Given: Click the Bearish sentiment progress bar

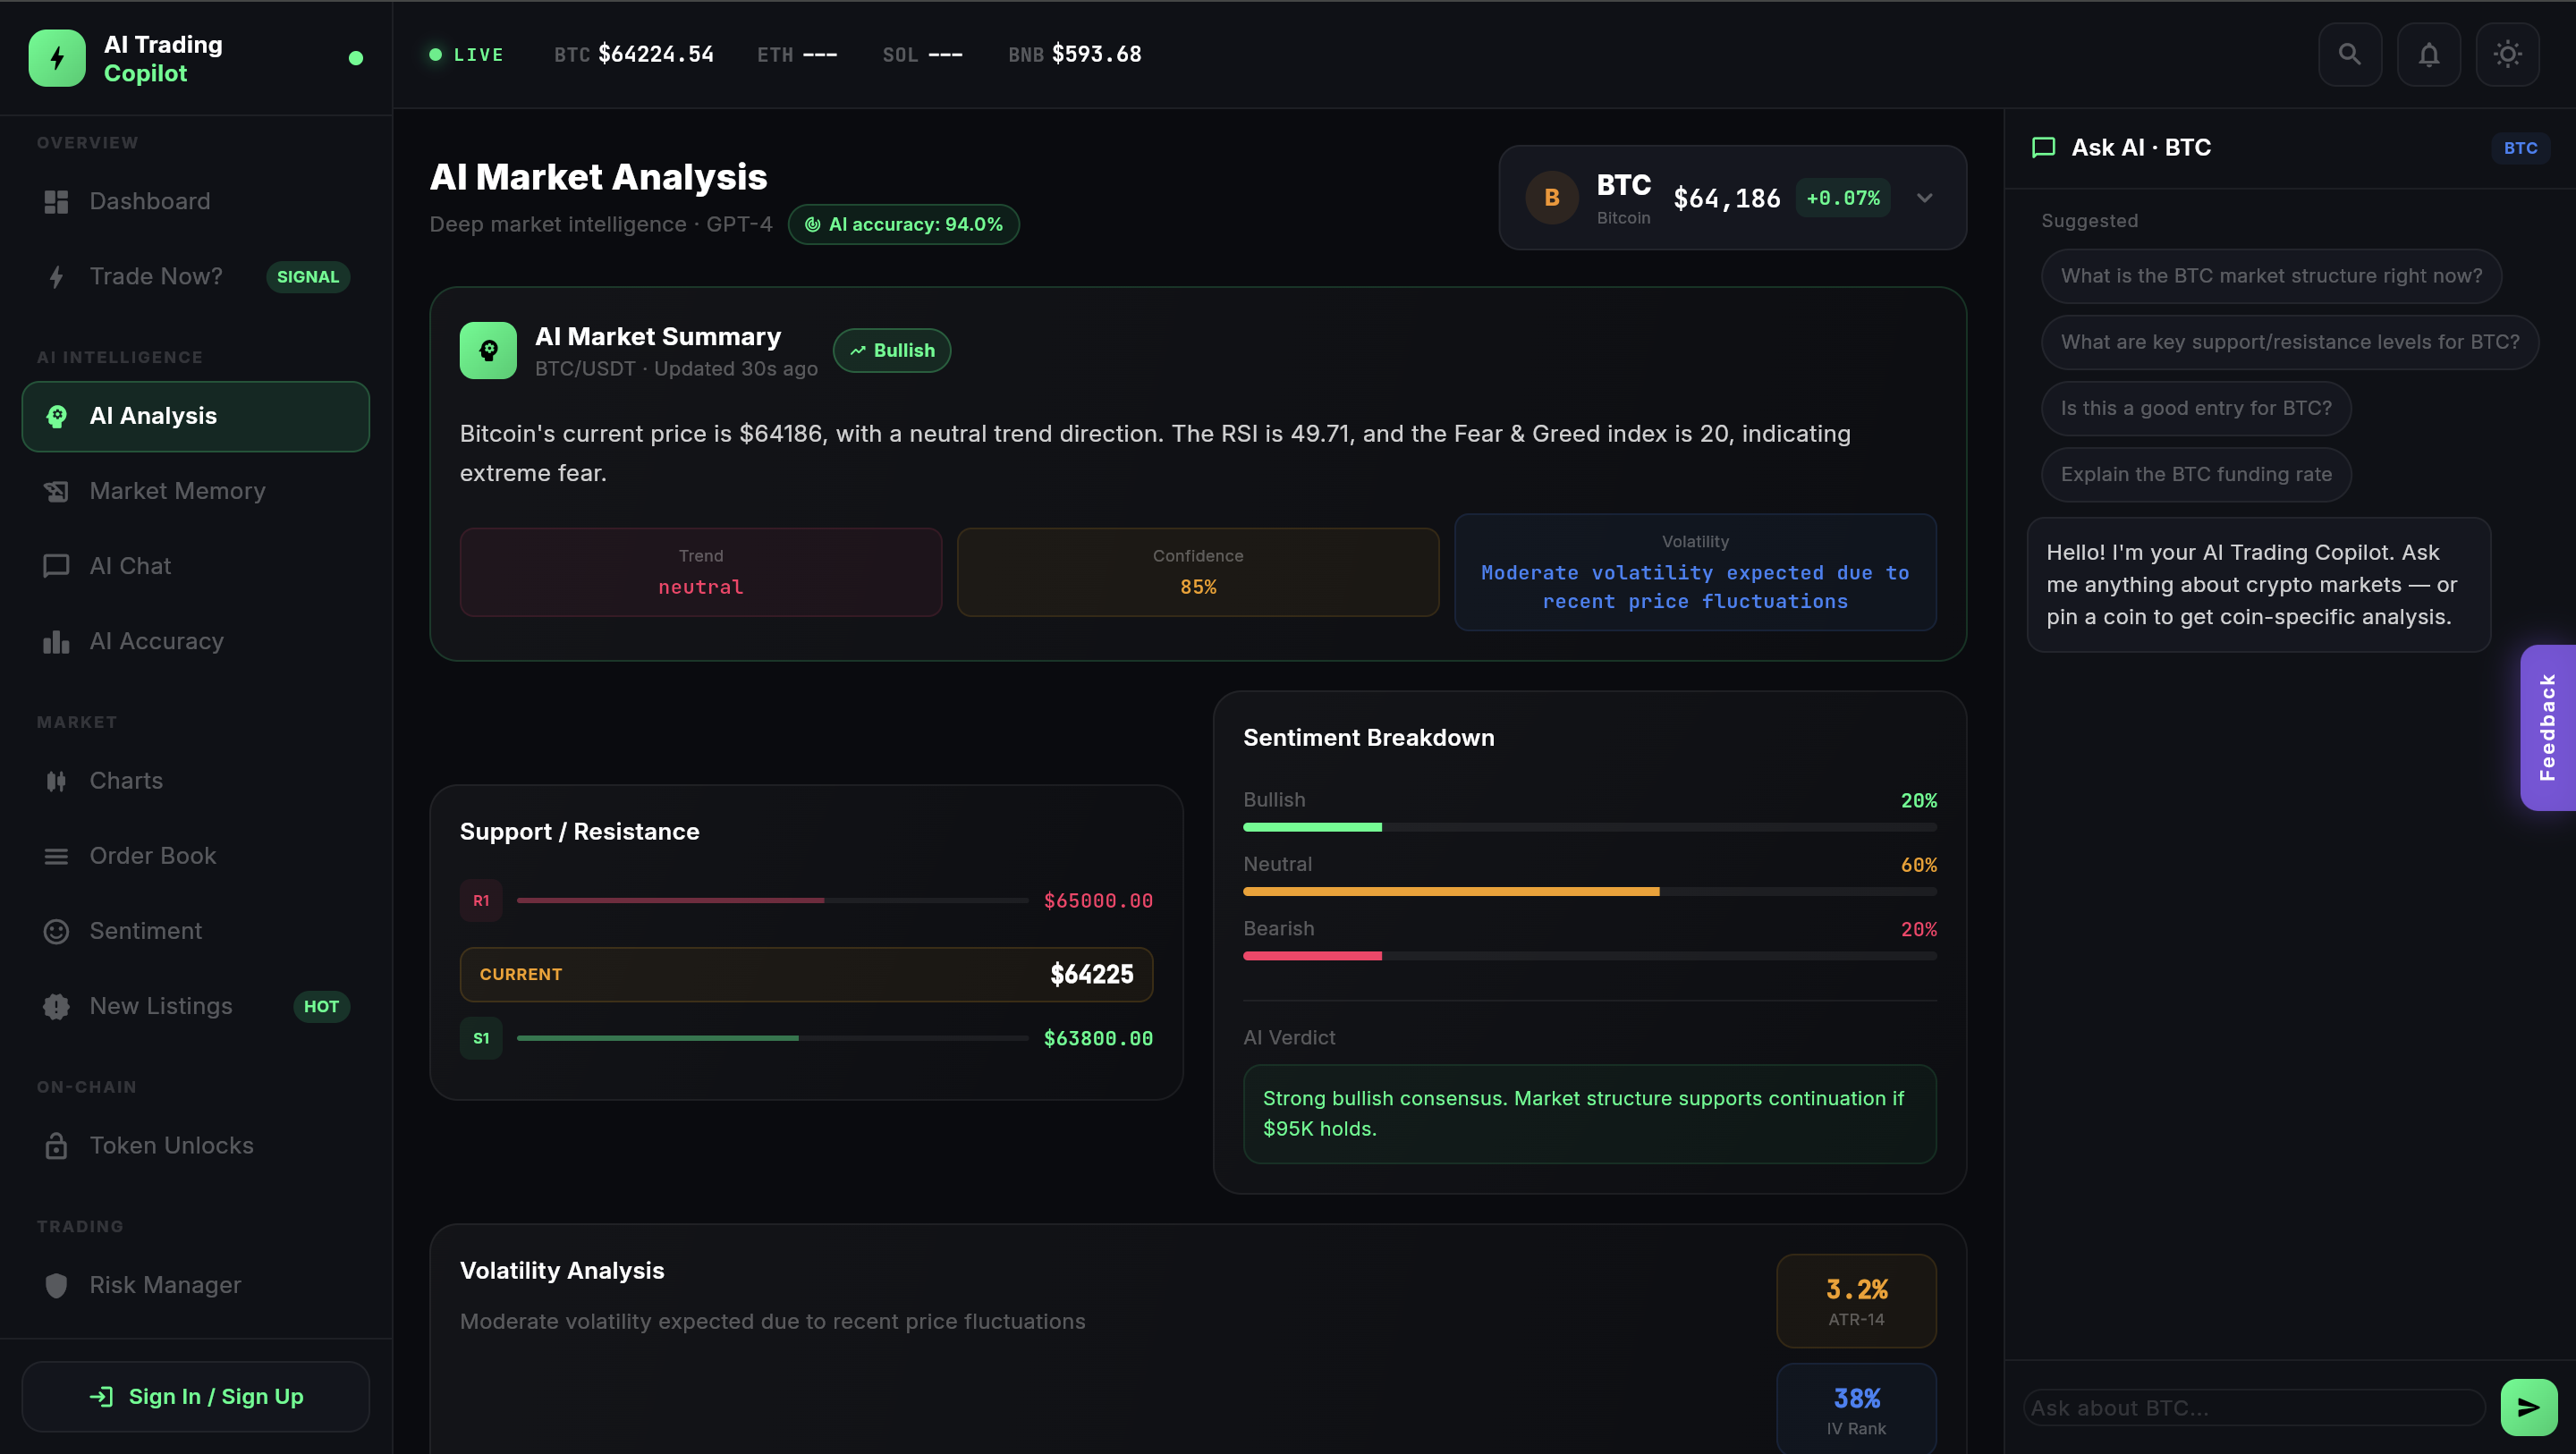Looking at the screenshot, I should [1589, 956].
